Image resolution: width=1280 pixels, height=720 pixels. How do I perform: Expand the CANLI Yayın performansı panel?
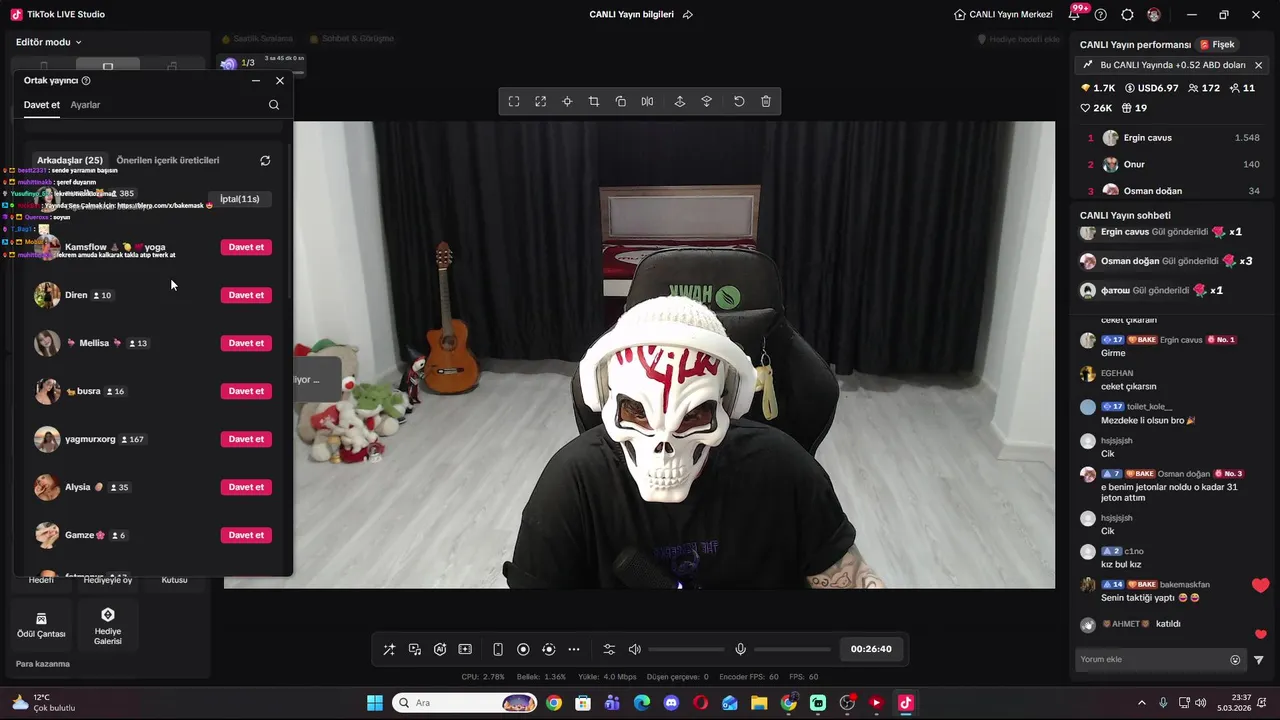tap(1136, 45)
